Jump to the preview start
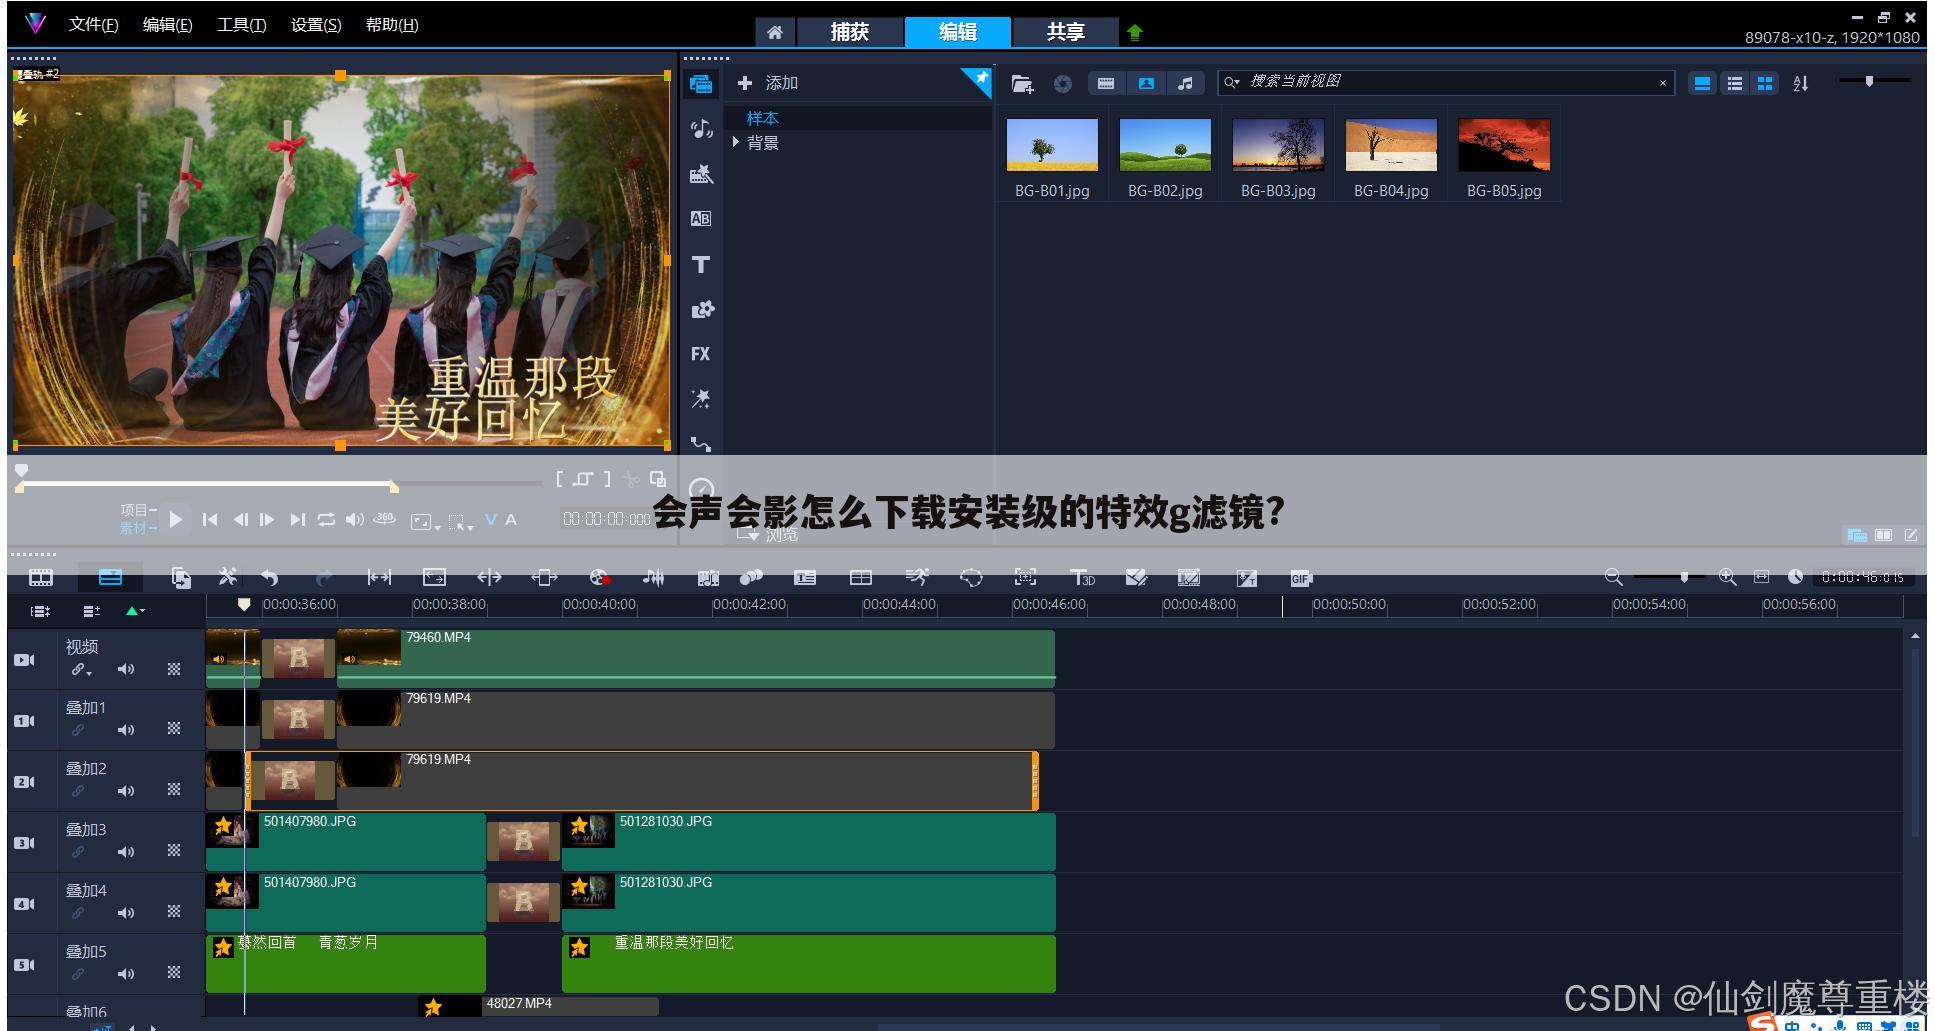Screen dimensions: 1935x1031 click(x=210, y=520)
